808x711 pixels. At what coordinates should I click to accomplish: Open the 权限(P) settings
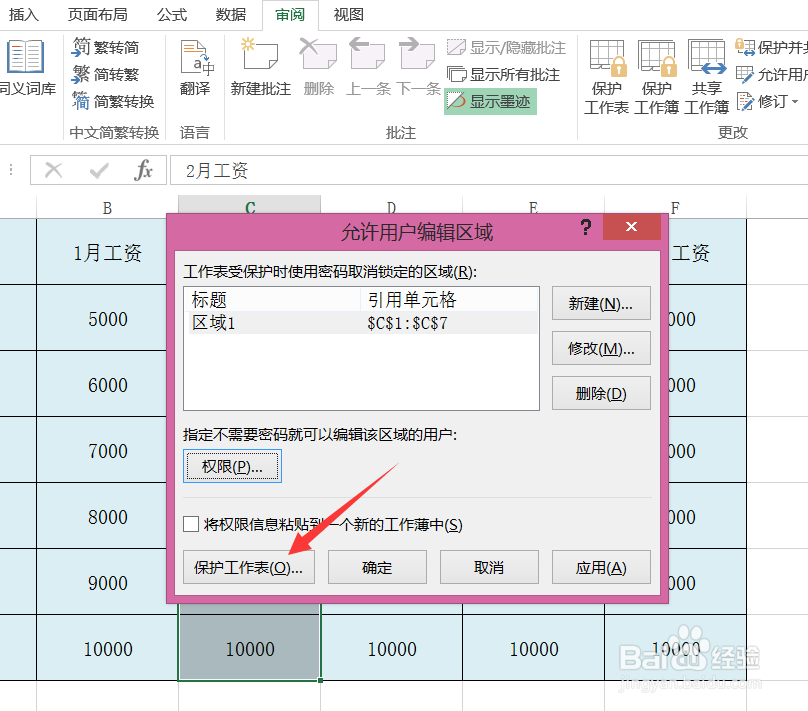tap(232, 466)
